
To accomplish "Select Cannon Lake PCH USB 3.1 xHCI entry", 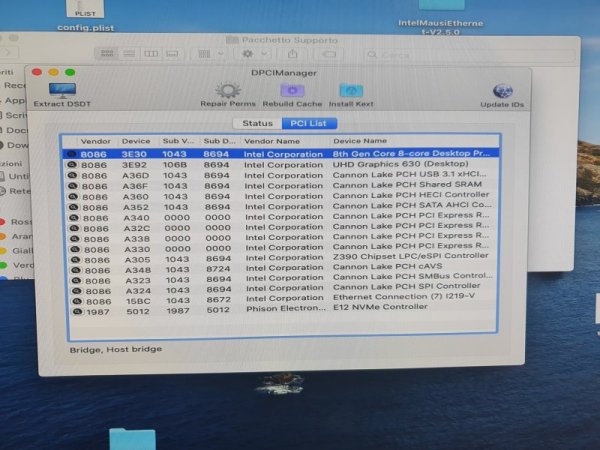I will pyautogui.click(x=409, y=174).
